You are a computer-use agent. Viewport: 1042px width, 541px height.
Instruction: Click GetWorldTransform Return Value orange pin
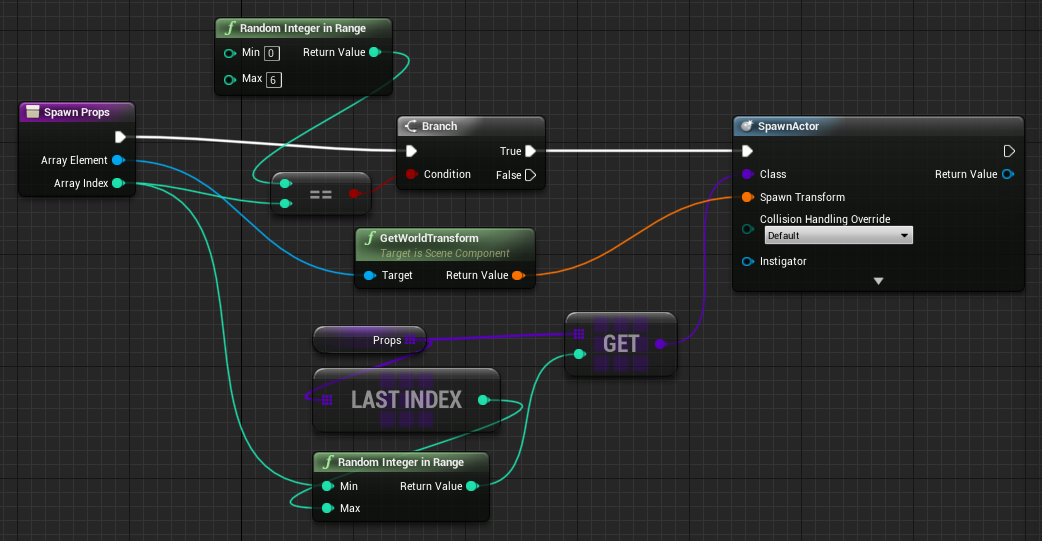517,276
